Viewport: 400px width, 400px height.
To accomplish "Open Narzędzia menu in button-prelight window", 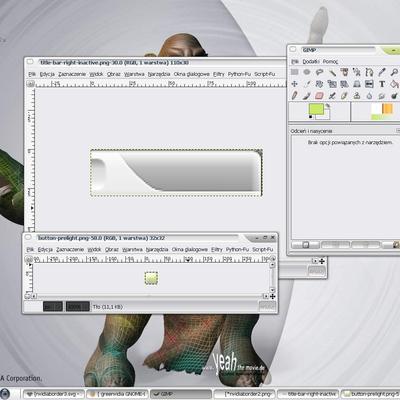I will 158,249.
